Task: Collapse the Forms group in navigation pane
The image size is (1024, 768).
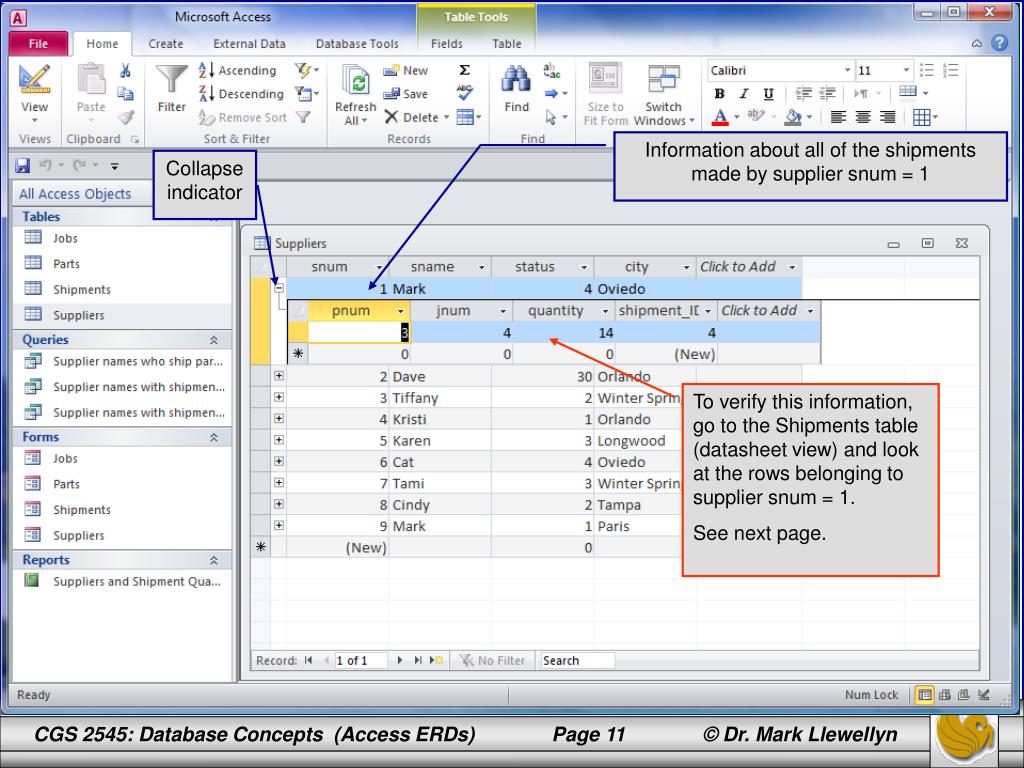Action: pyautogui.click(x=214, y=437)
